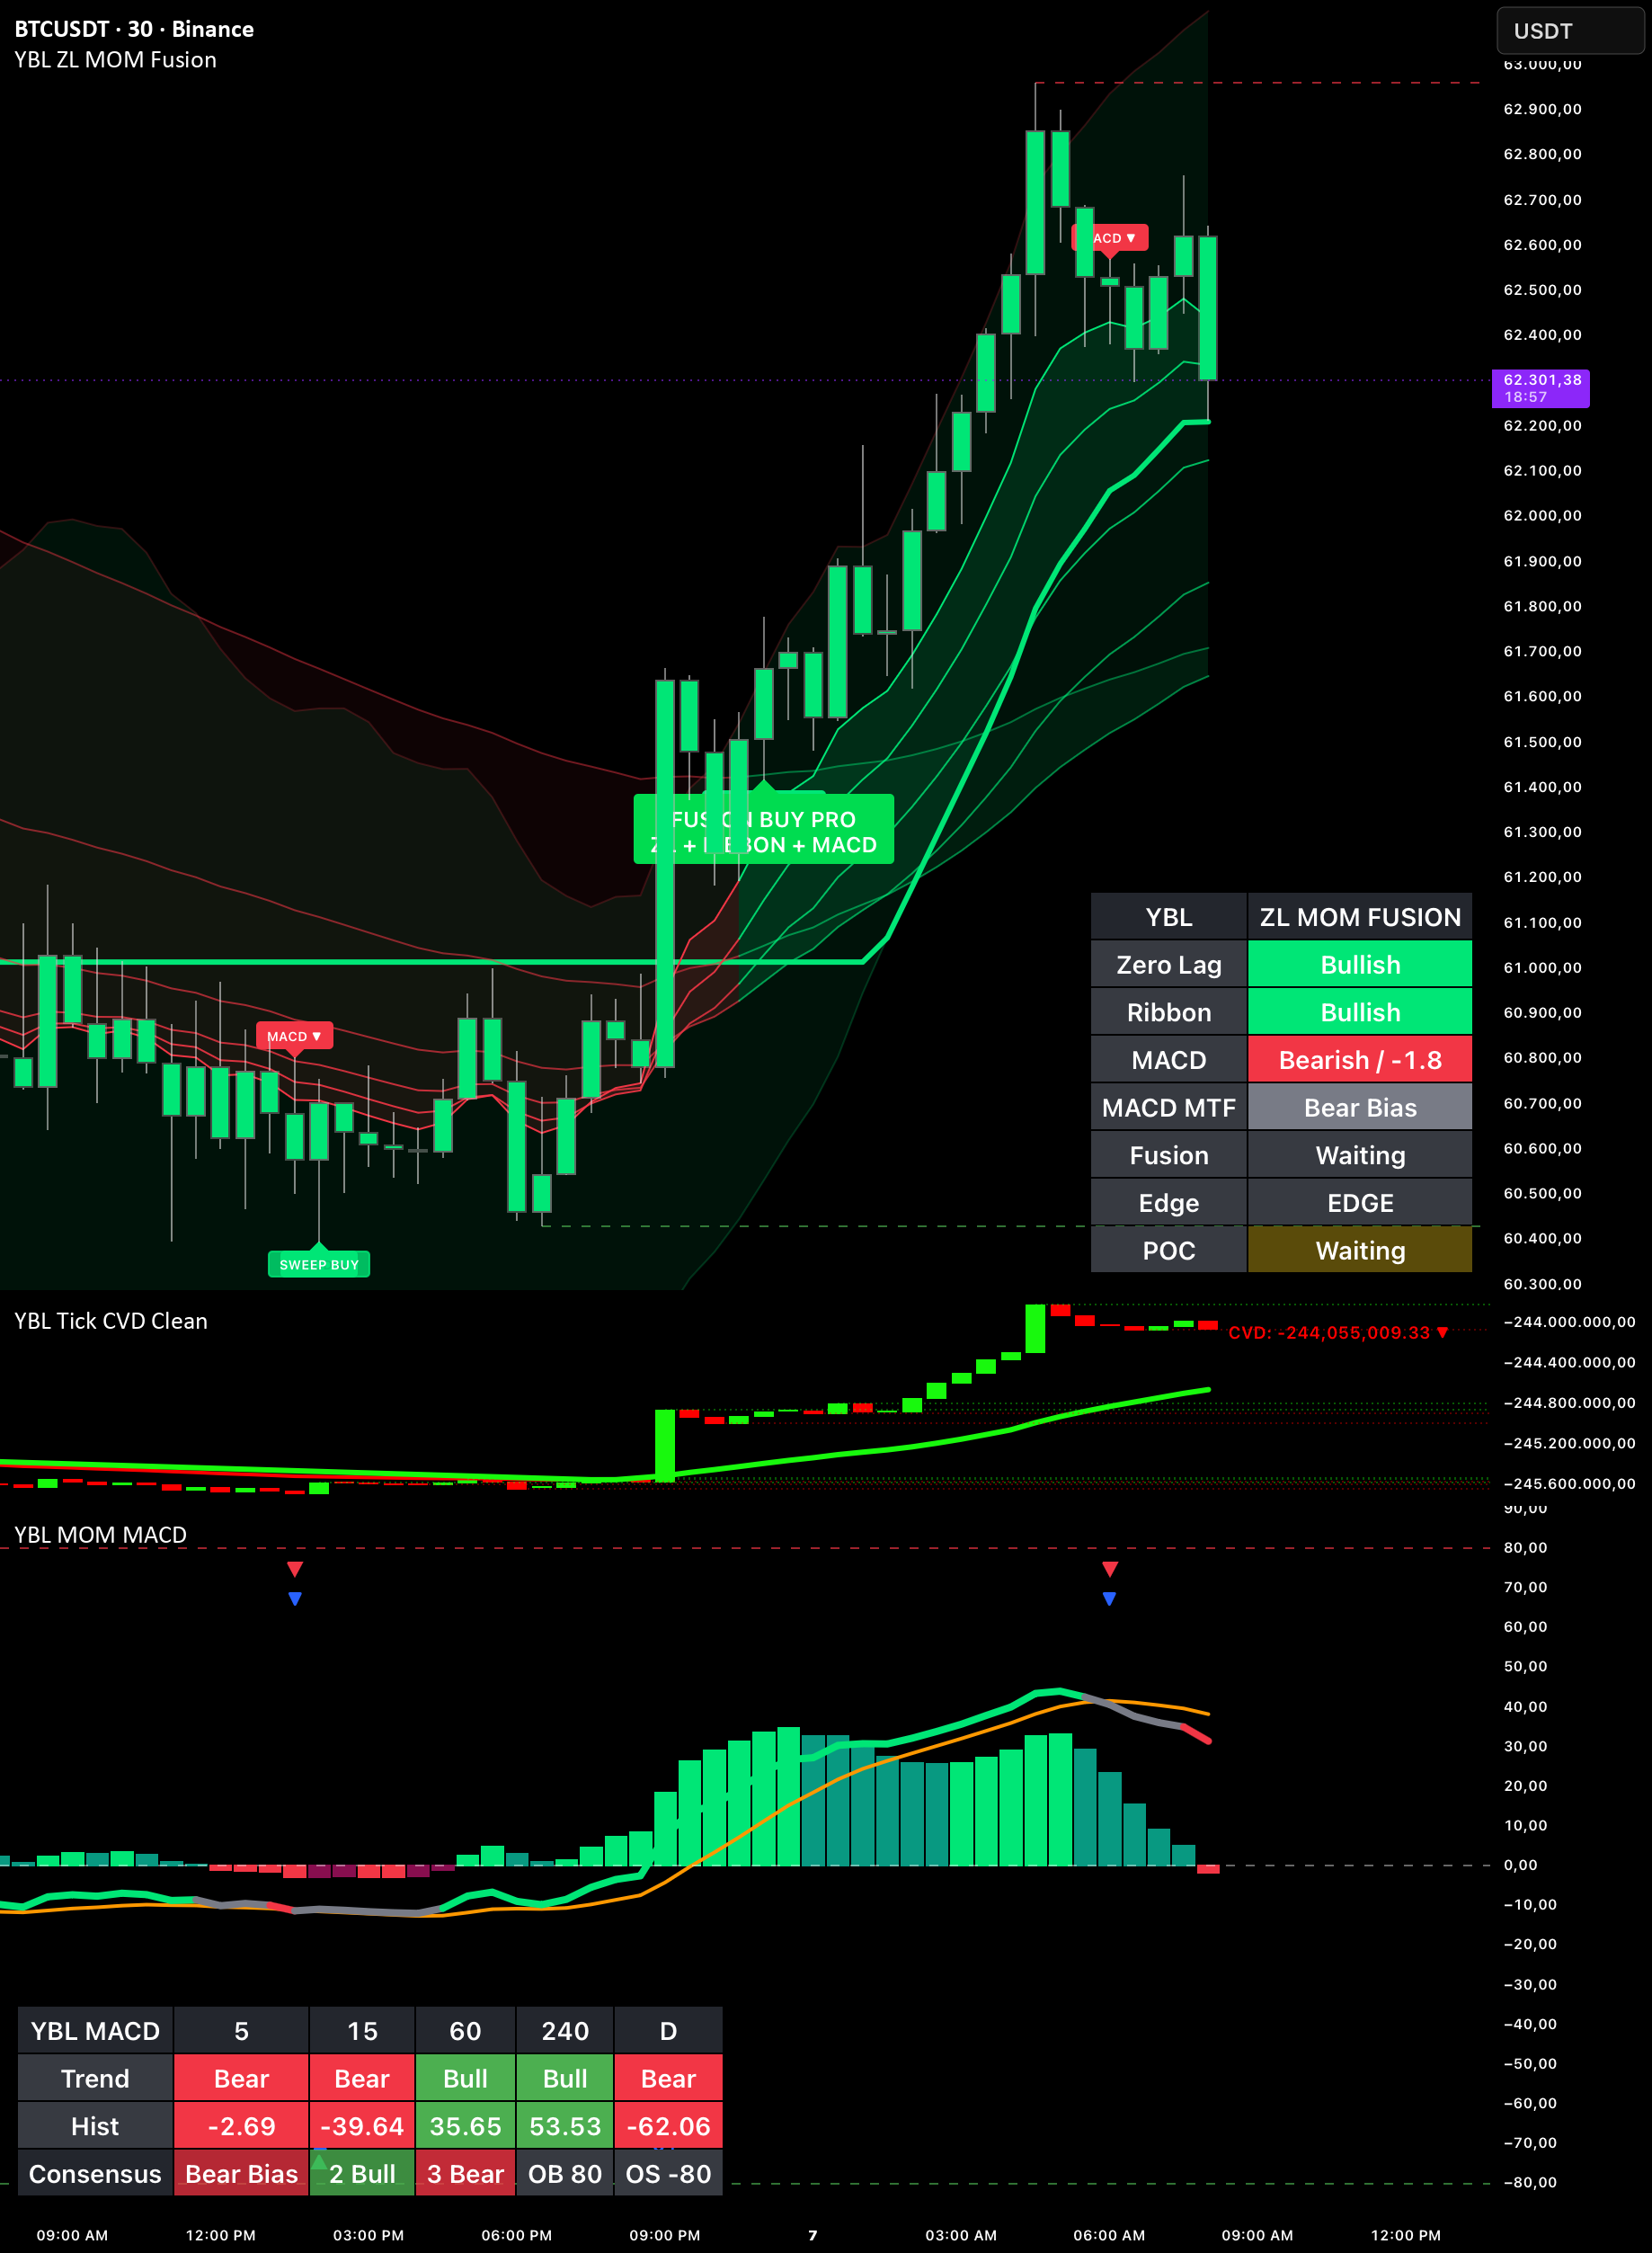Click the 'Bearish / -1.8' MACD cell
The image size is (1652, 2253).
pos(1360,1060)
